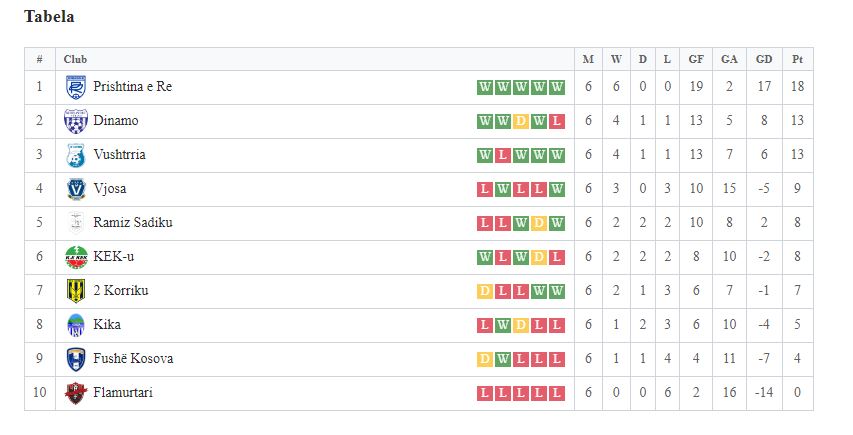This screenshot has width=853, height=435.
Task: Click the 2 Korriku yellow-black crest
Action: [76, 291]
